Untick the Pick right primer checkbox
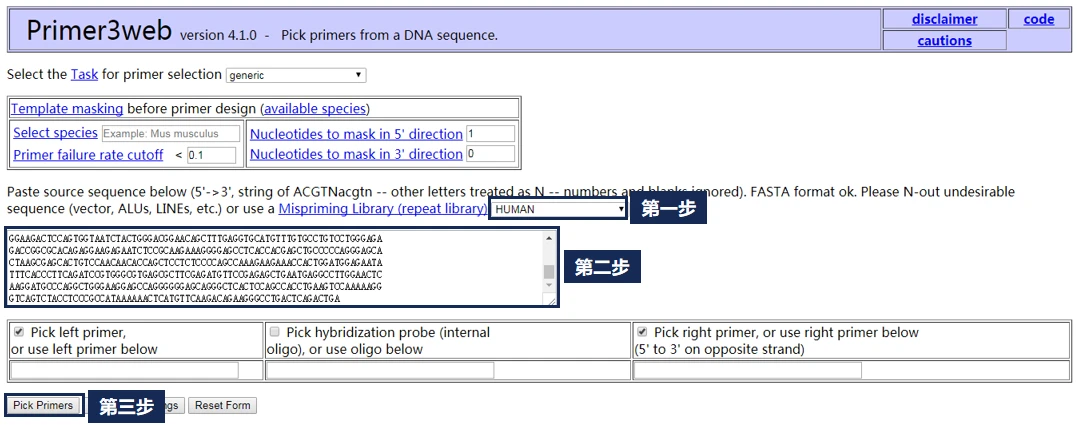The width and height of the screenshot is (1077, 427). coord(642,331)
